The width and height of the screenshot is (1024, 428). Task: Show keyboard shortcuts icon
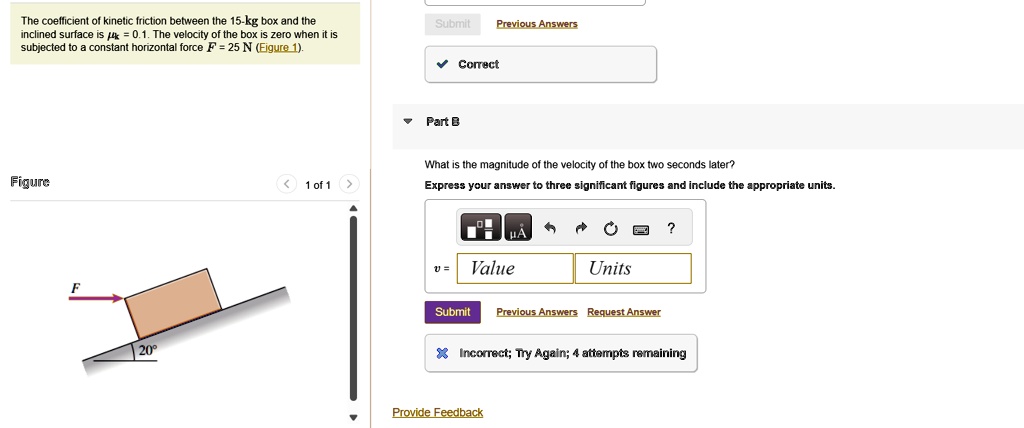tap(641, 229)
